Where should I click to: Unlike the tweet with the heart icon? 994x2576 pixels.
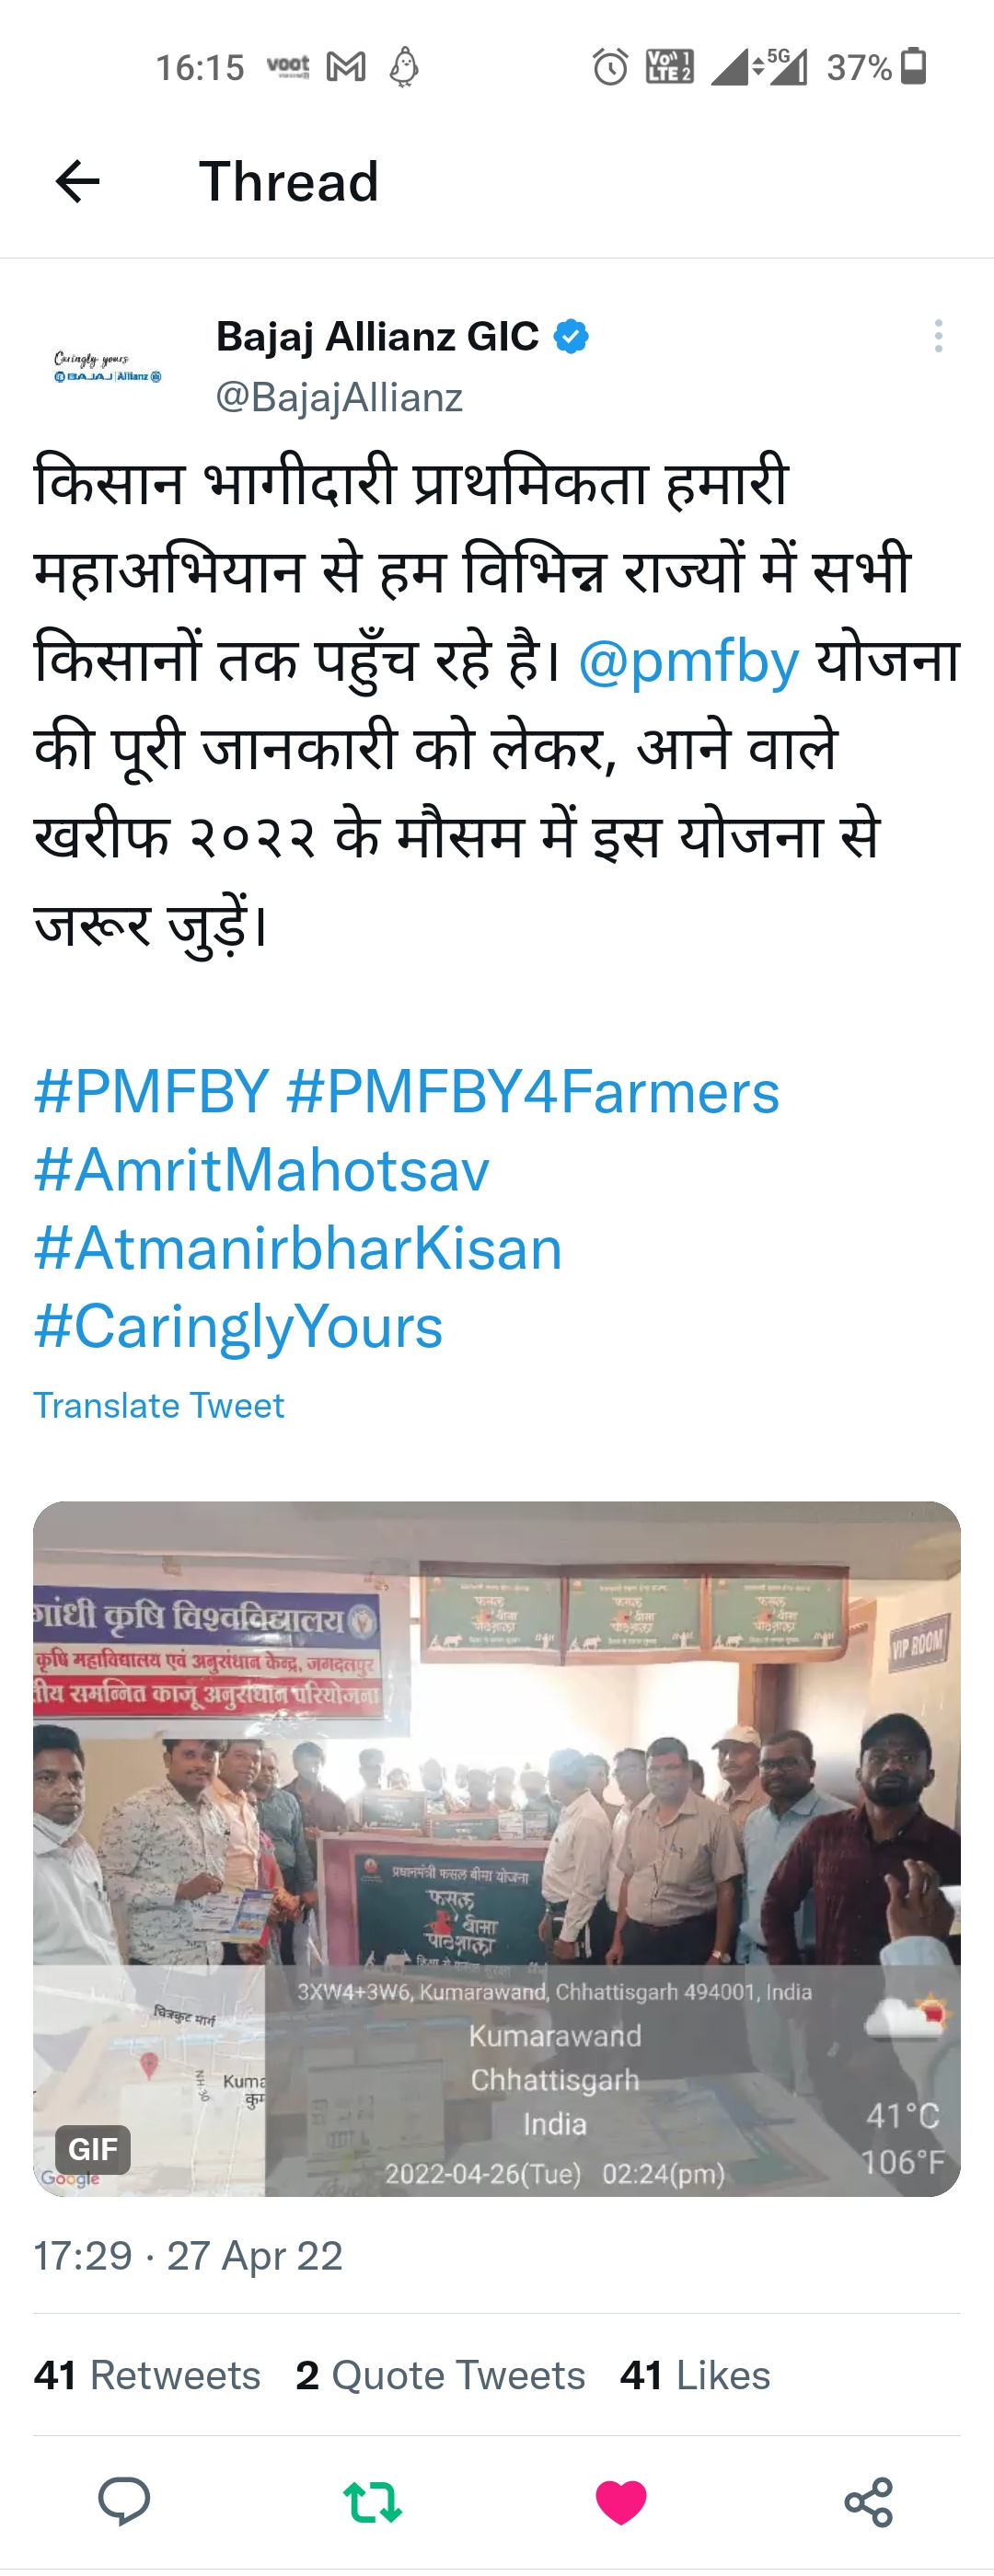tap(621, 2503)
